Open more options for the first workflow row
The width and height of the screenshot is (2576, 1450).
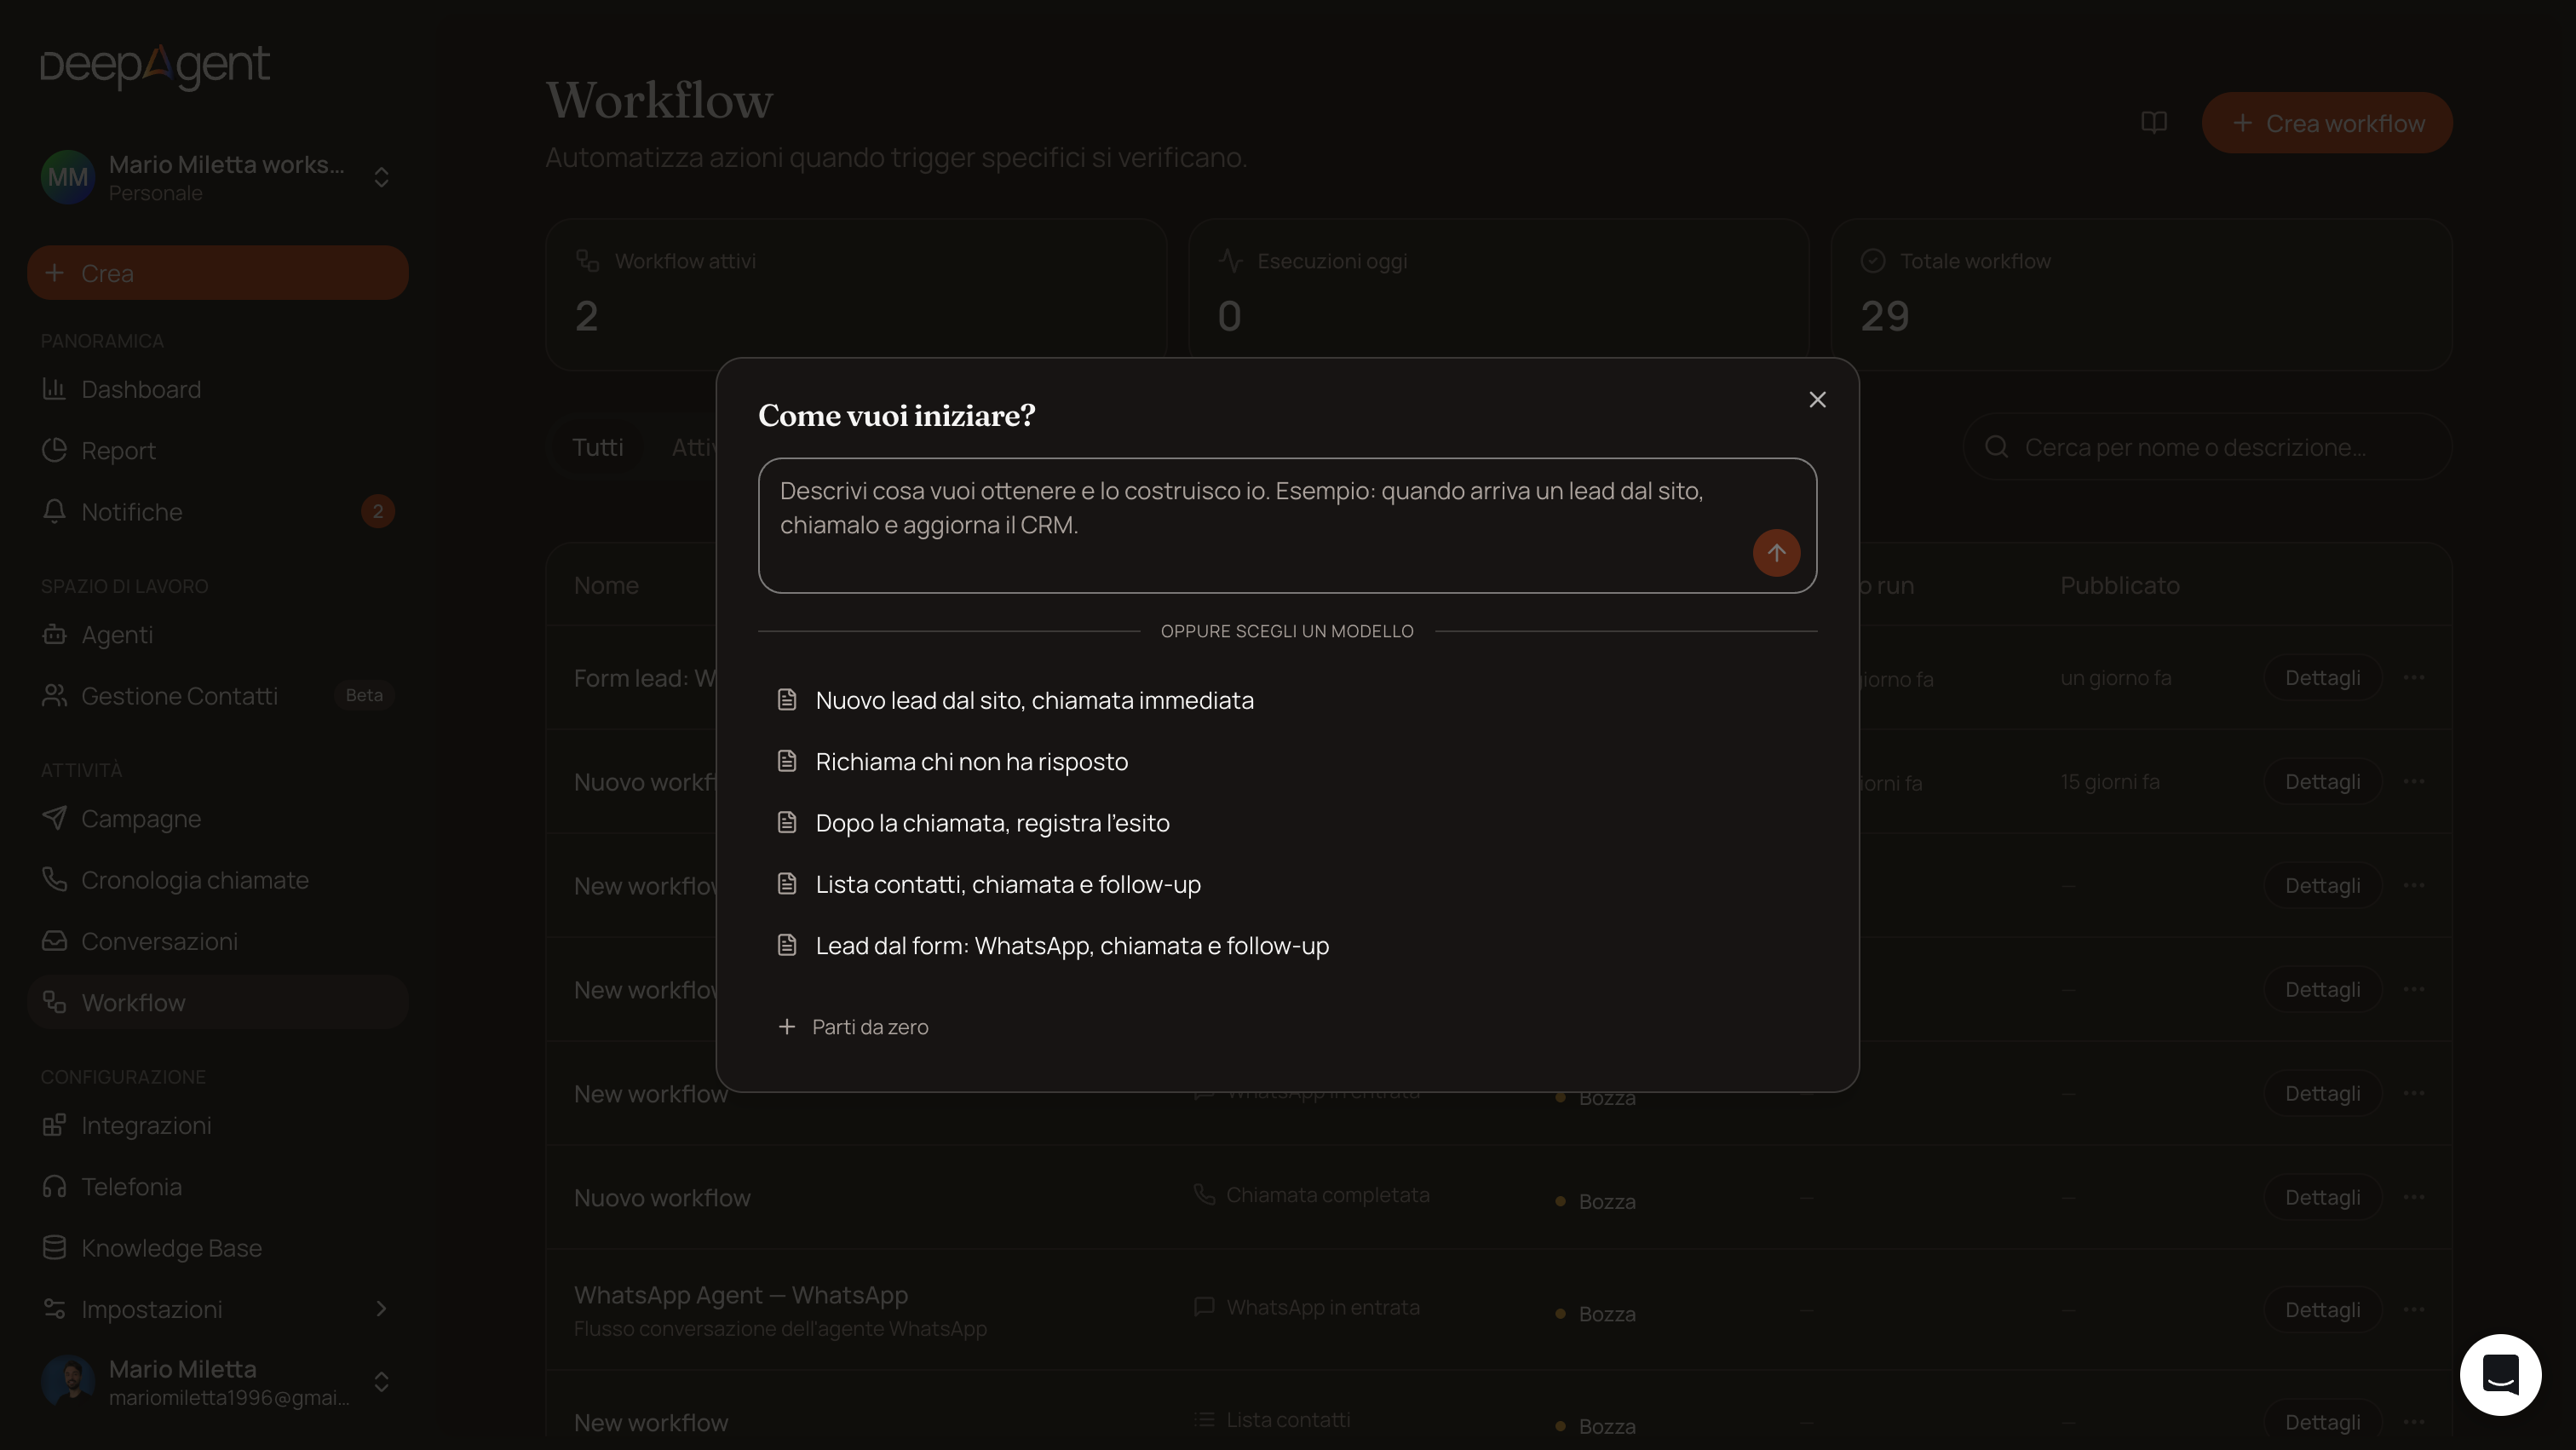coord(2413,677)
